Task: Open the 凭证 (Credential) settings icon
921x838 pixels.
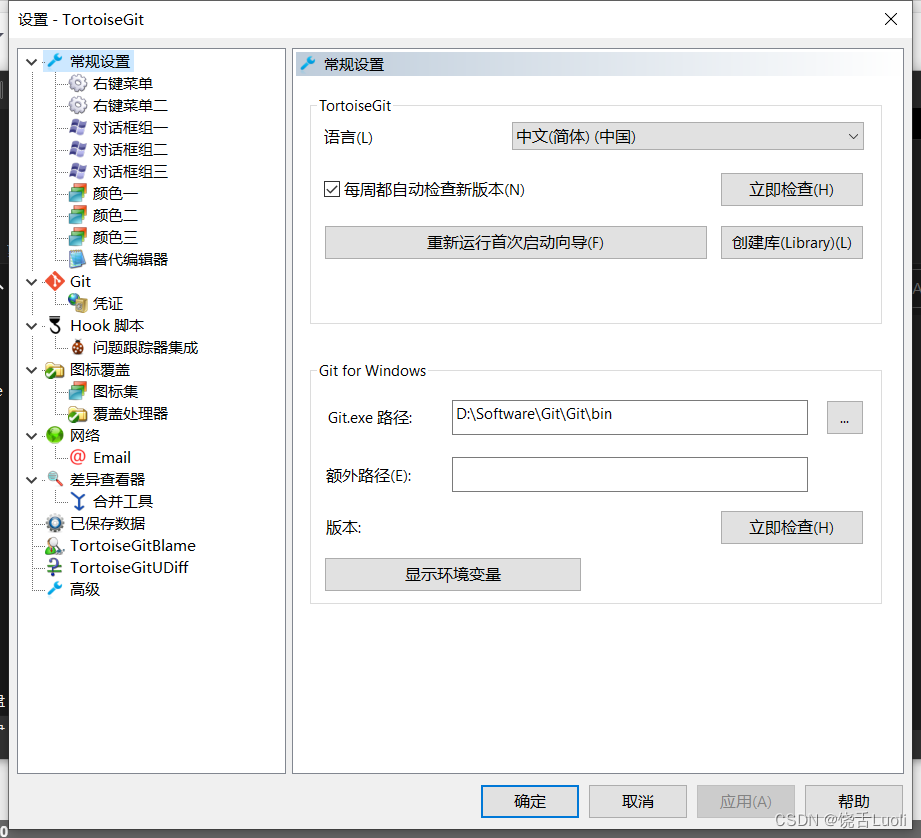Action: coord(108,303)
